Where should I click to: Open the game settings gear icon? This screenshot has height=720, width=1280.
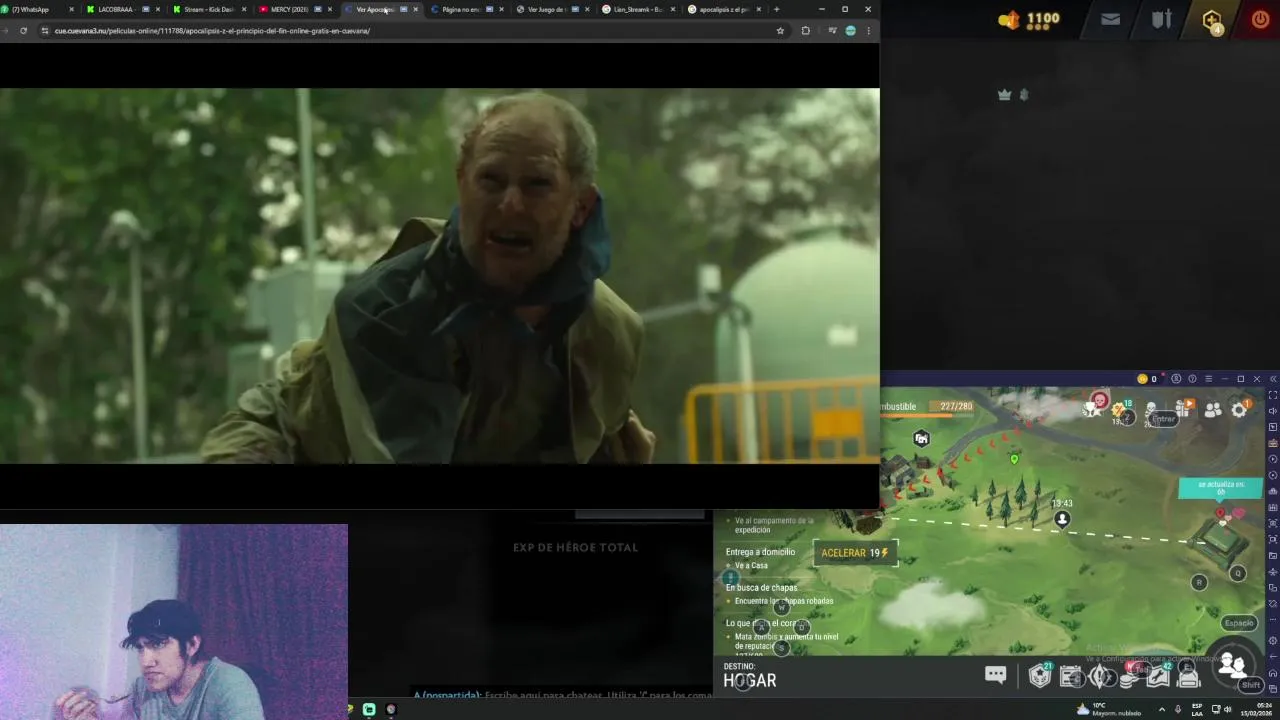(x=1239, y=409)
